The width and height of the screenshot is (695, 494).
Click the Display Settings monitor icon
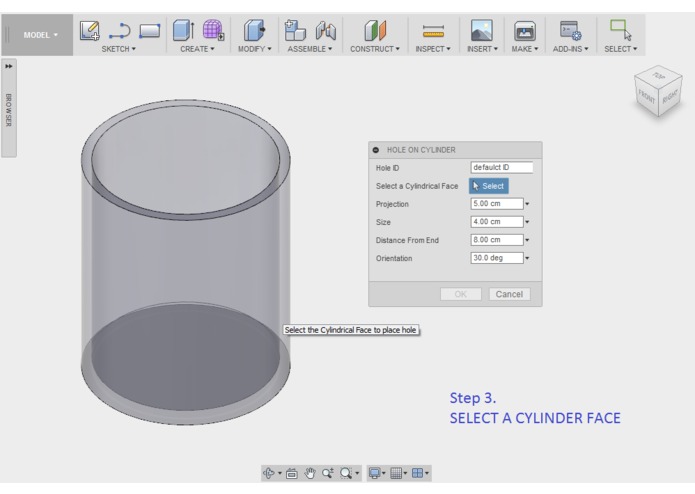pyautogui.click(x=375, y=473)
